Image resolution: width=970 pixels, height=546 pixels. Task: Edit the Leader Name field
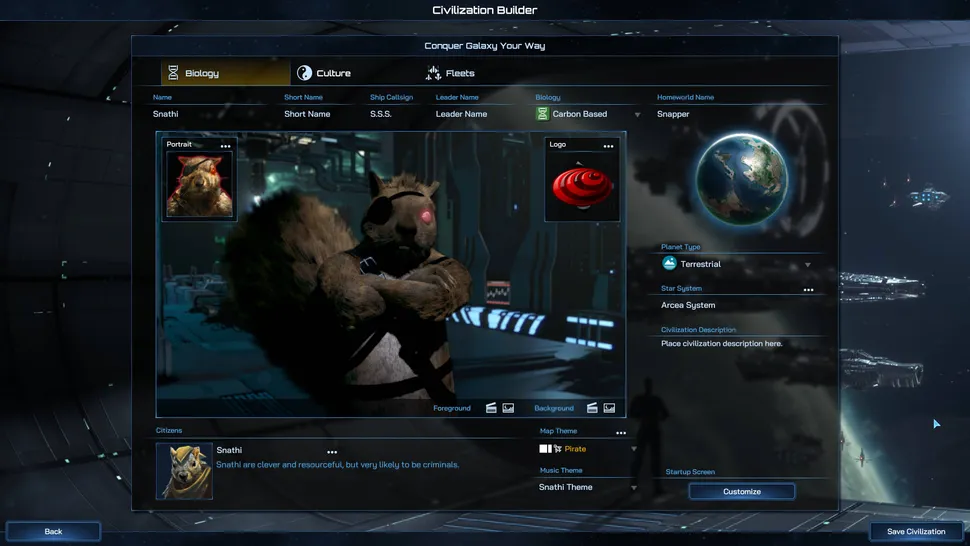point(479,114)
